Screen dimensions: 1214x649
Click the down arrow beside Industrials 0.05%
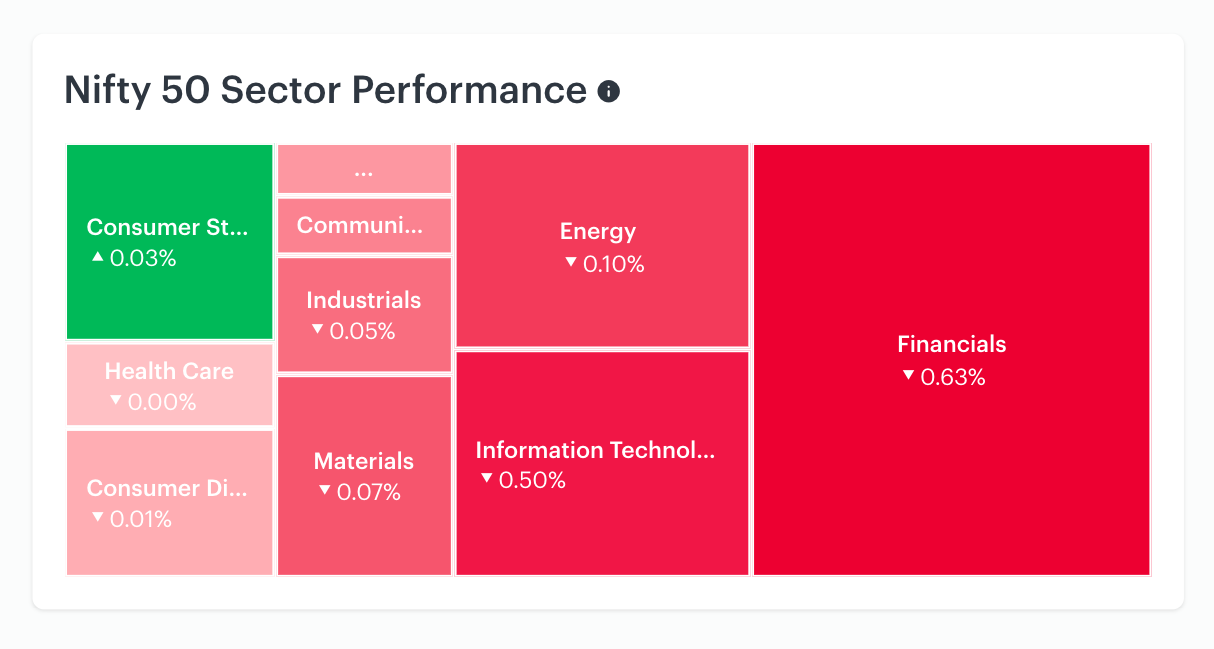[x=317, y=329]
